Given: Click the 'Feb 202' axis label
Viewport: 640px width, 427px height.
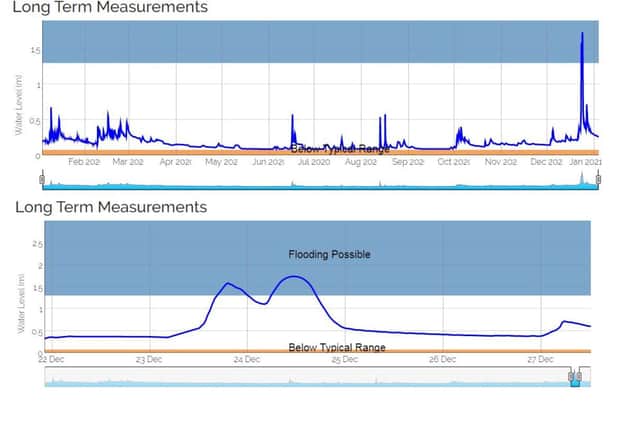Looking at the screenshot, I should (84, 162).
